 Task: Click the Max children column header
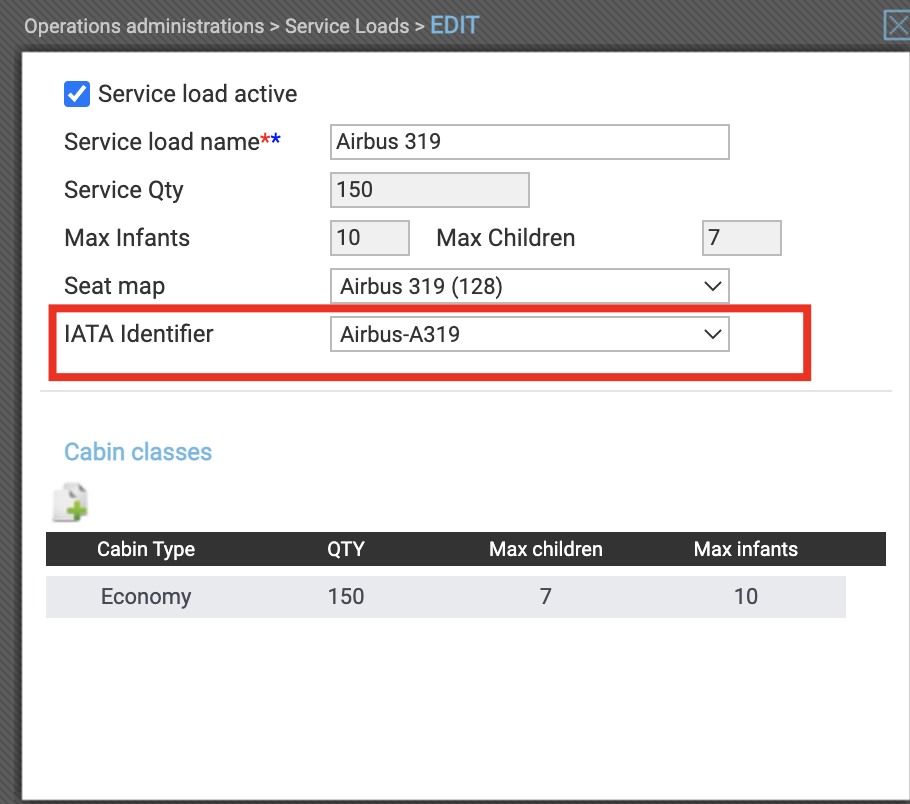click(x=546, y=549)
